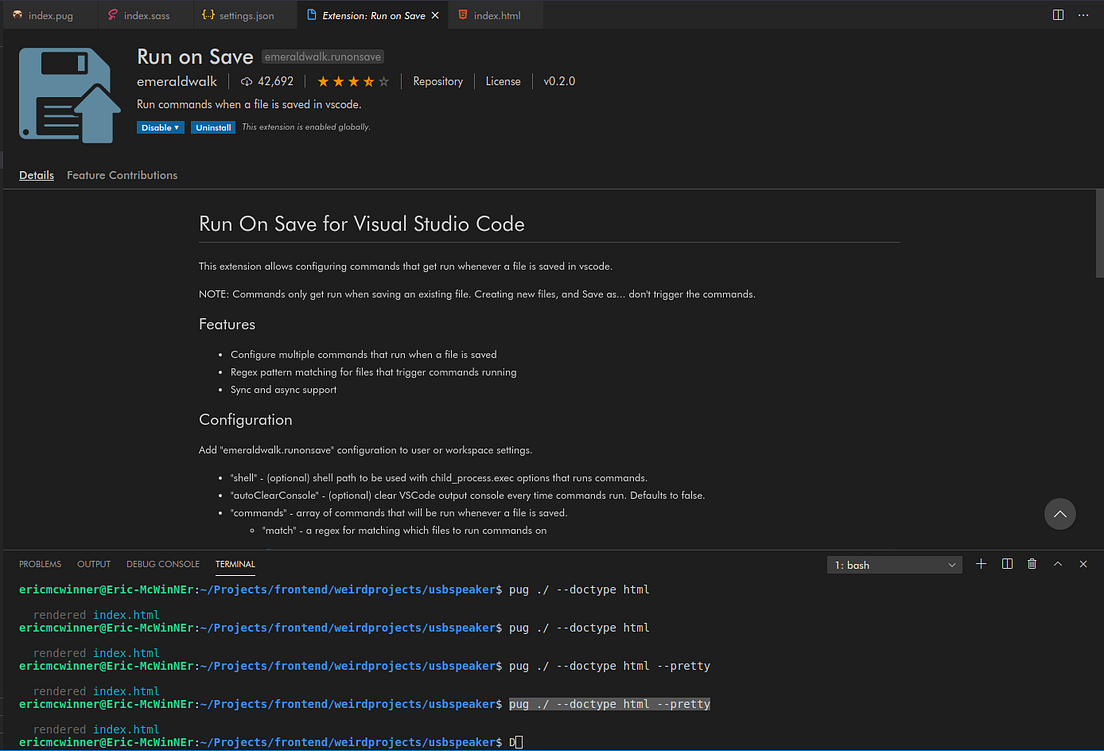
Task: Close the terminal panel
Action: click(1083, 564)
